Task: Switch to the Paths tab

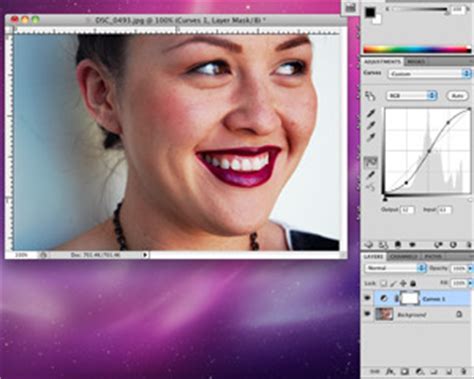Action: coord(433,257)
